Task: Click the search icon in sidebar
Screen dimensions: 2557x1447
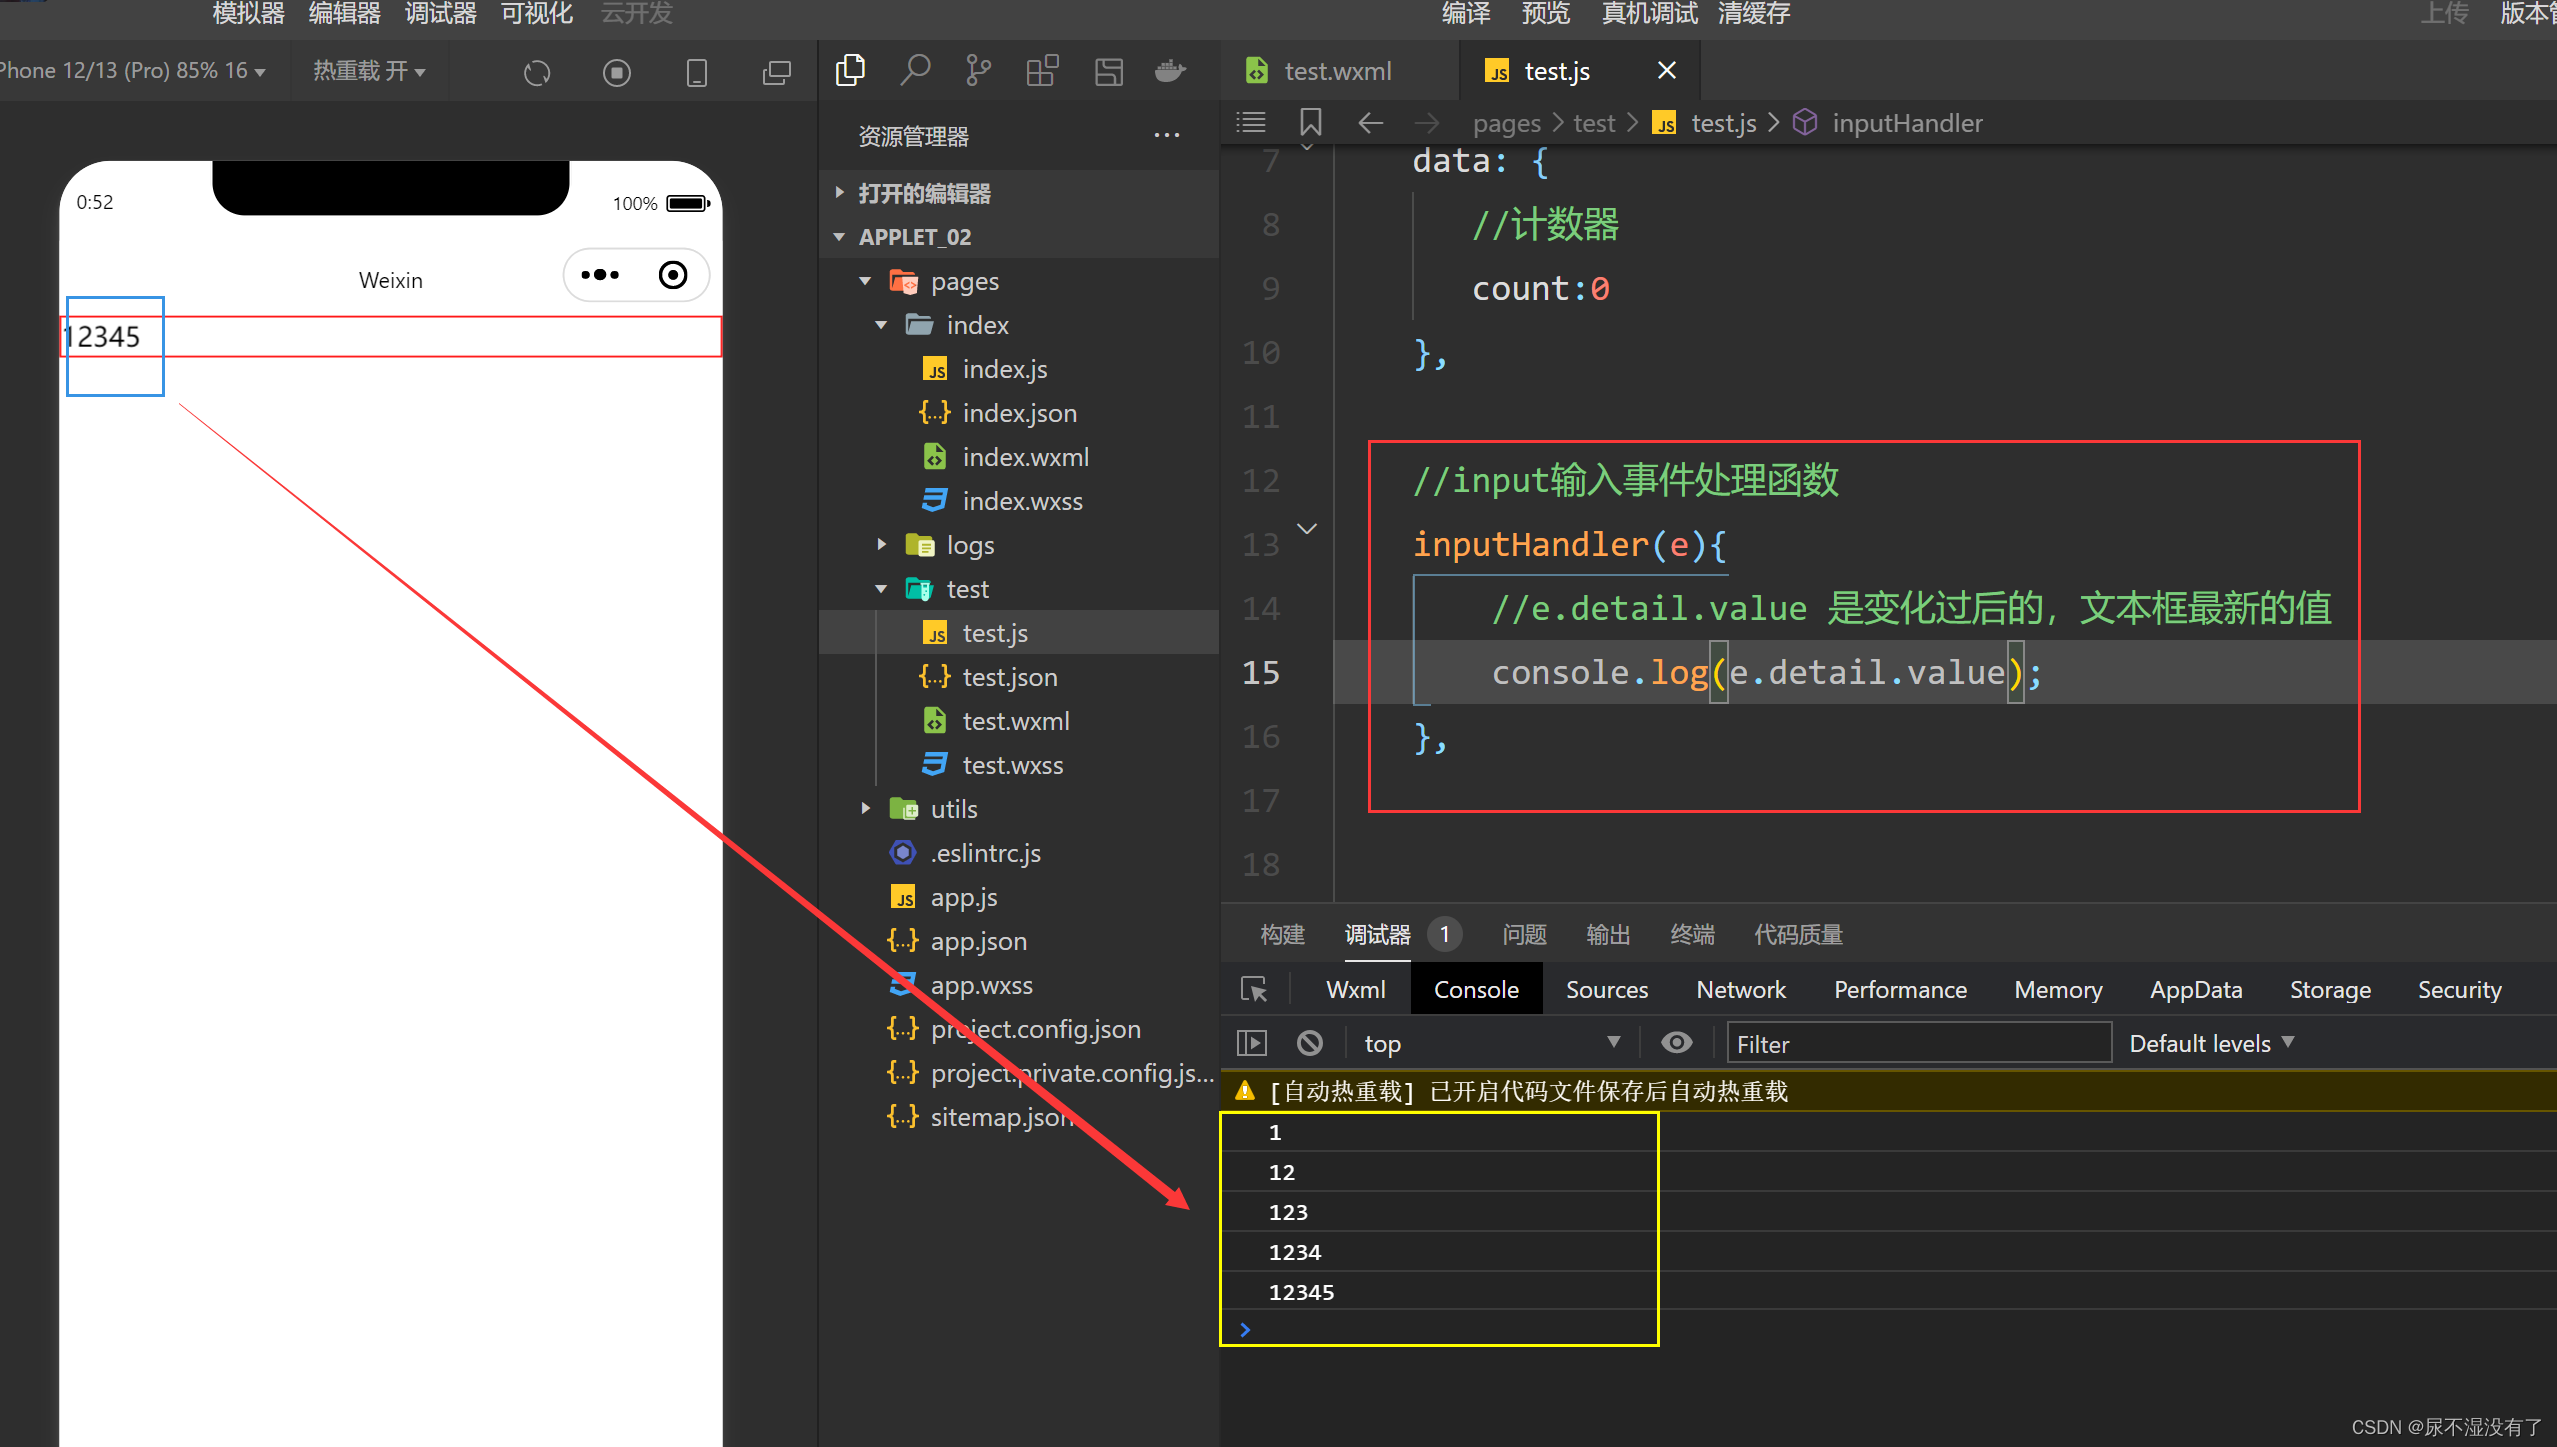Action: point(914,71)
